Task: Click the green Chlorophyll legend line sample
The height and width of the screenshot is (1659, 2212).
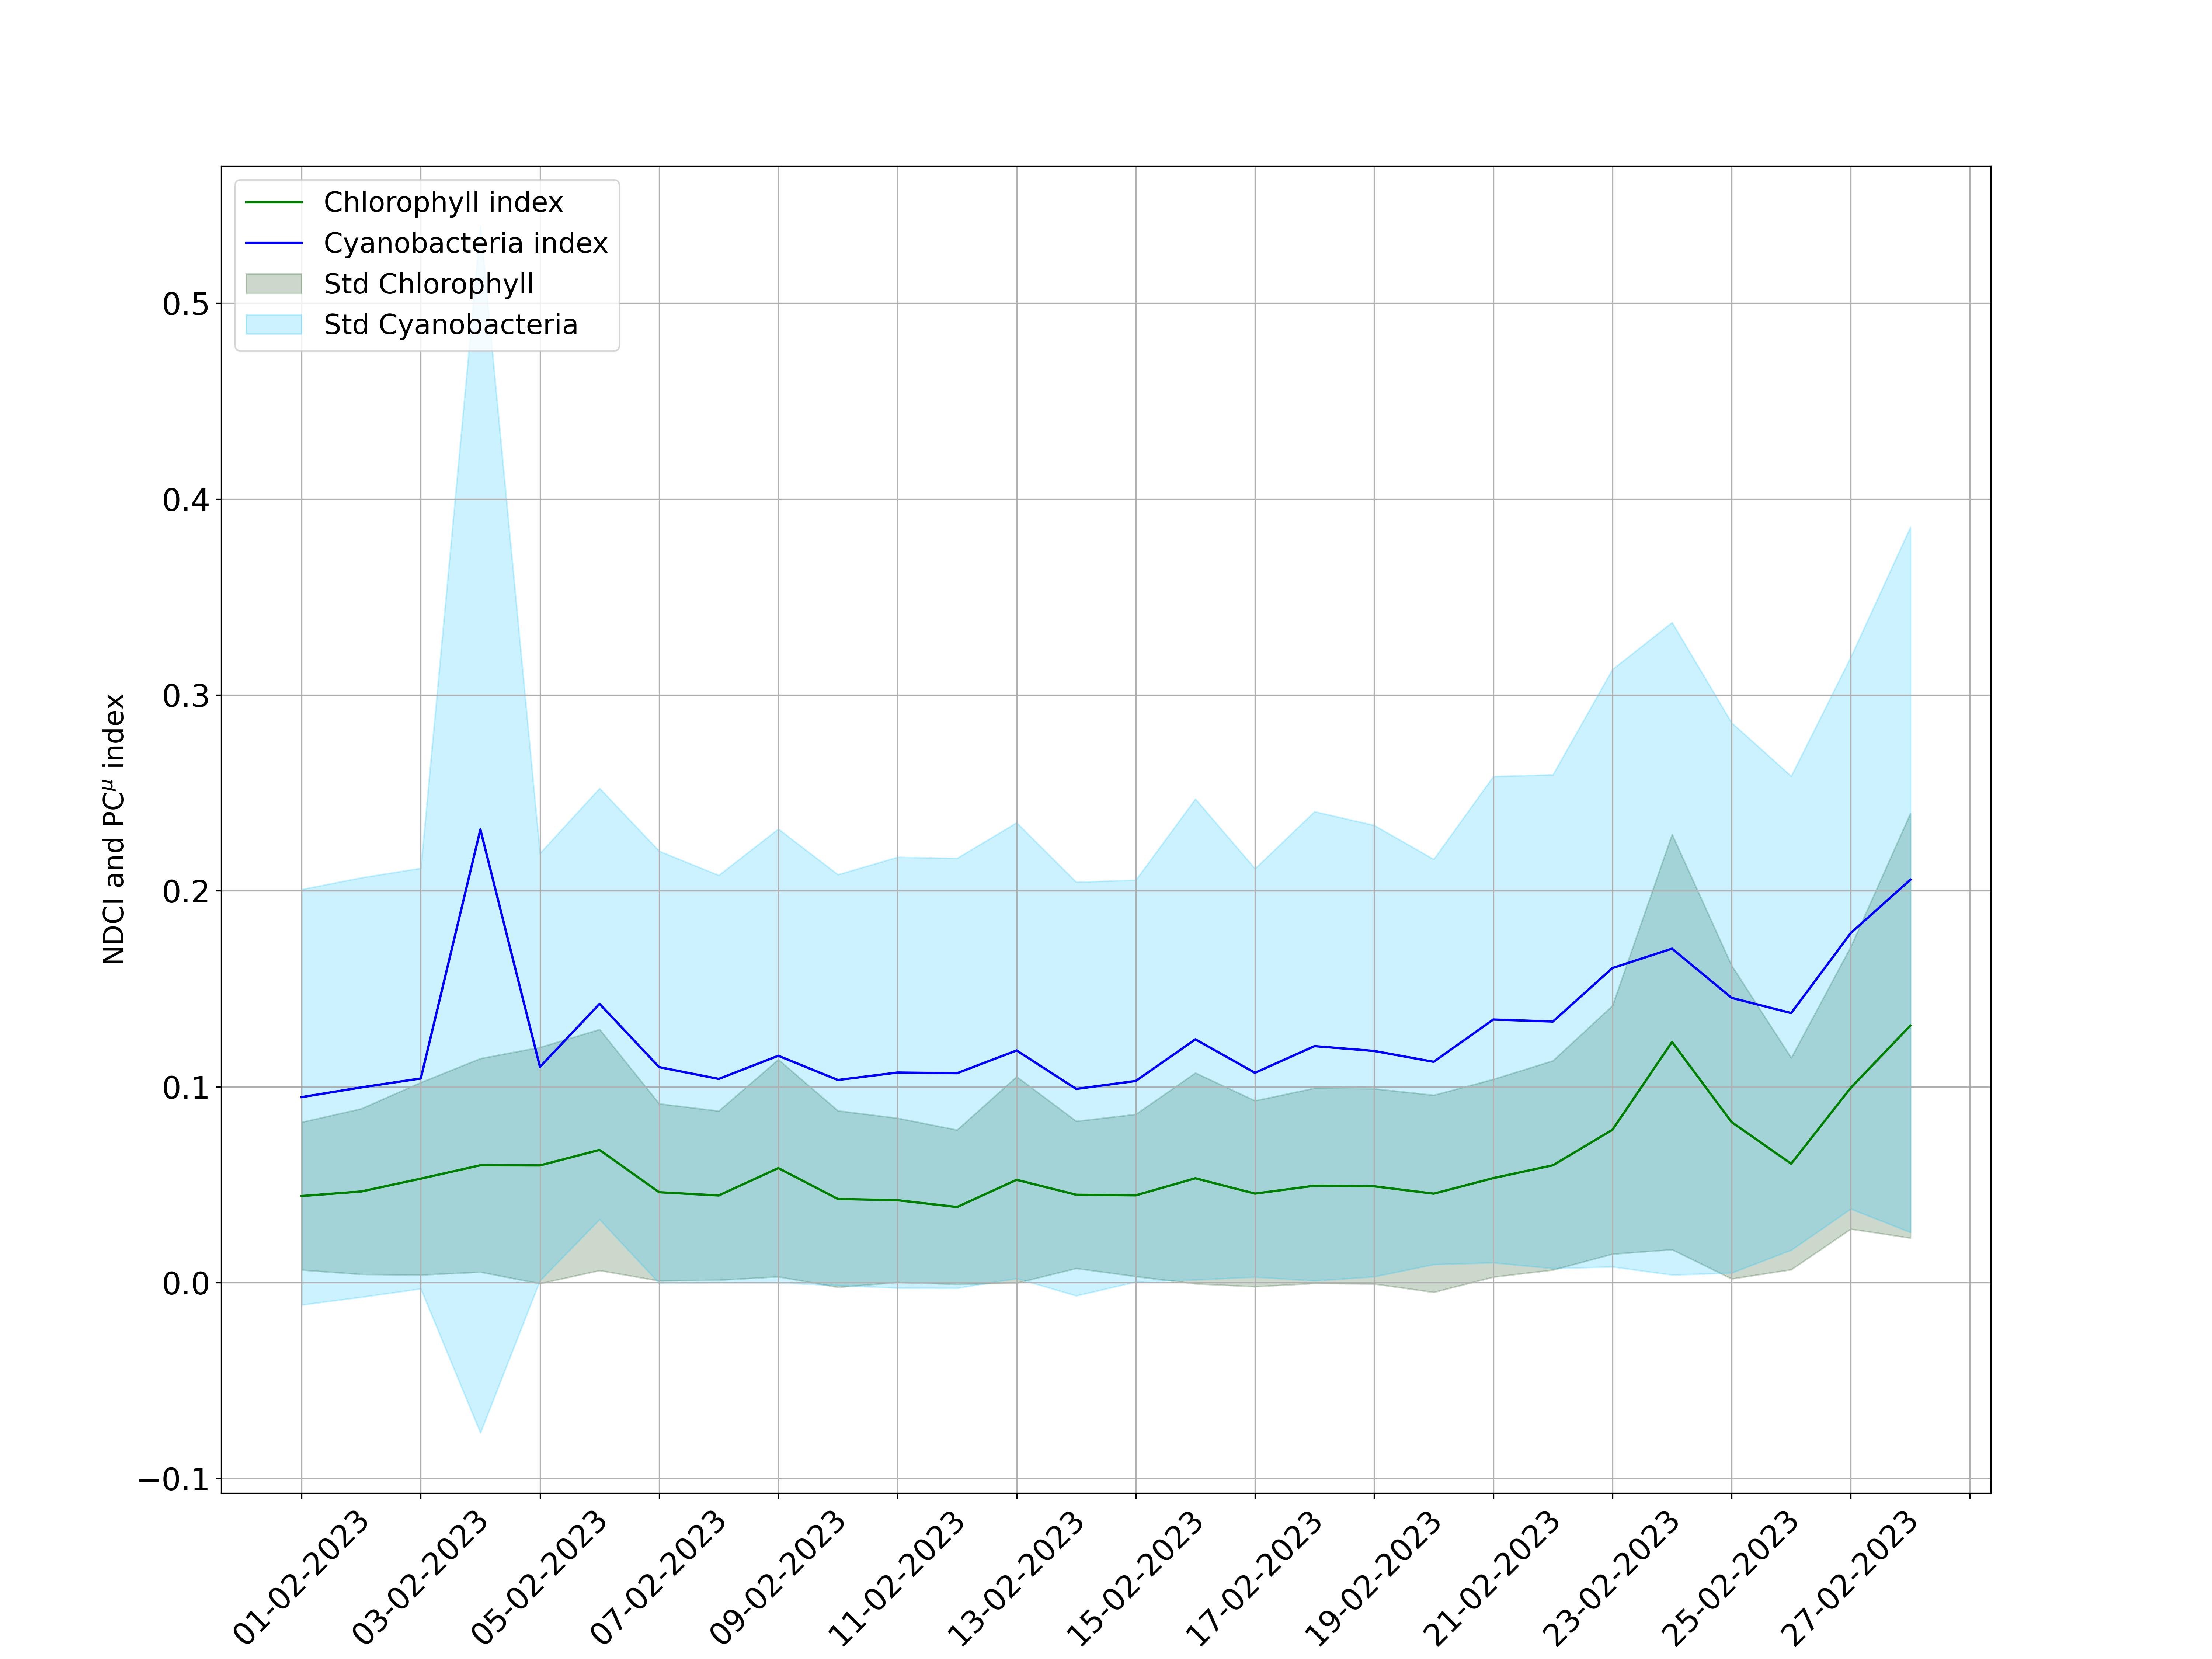Action: pos(273,202)
